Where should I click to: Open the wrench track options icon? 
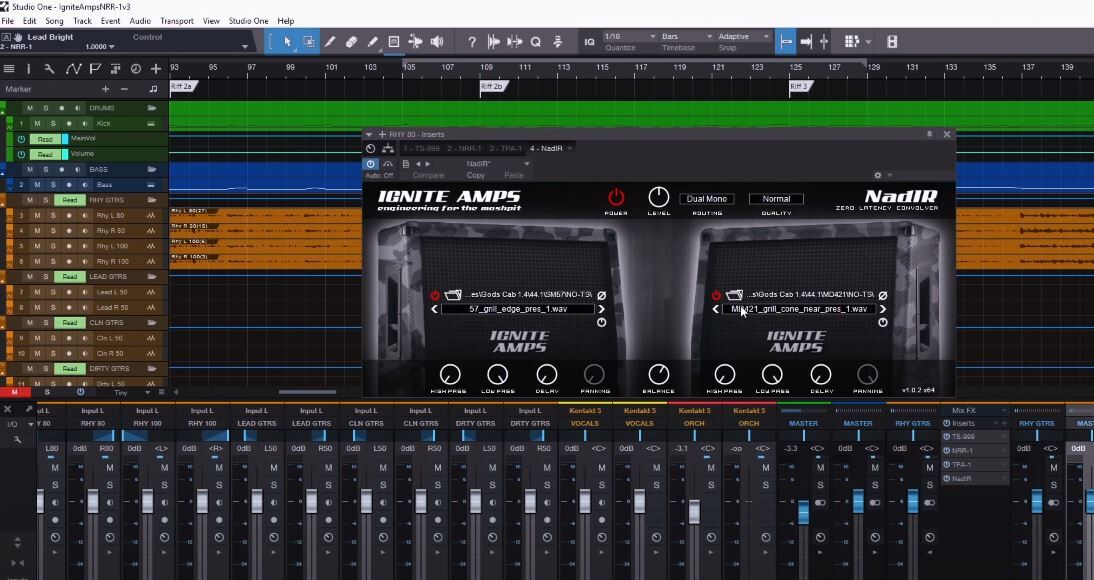(x=49, y=68)
